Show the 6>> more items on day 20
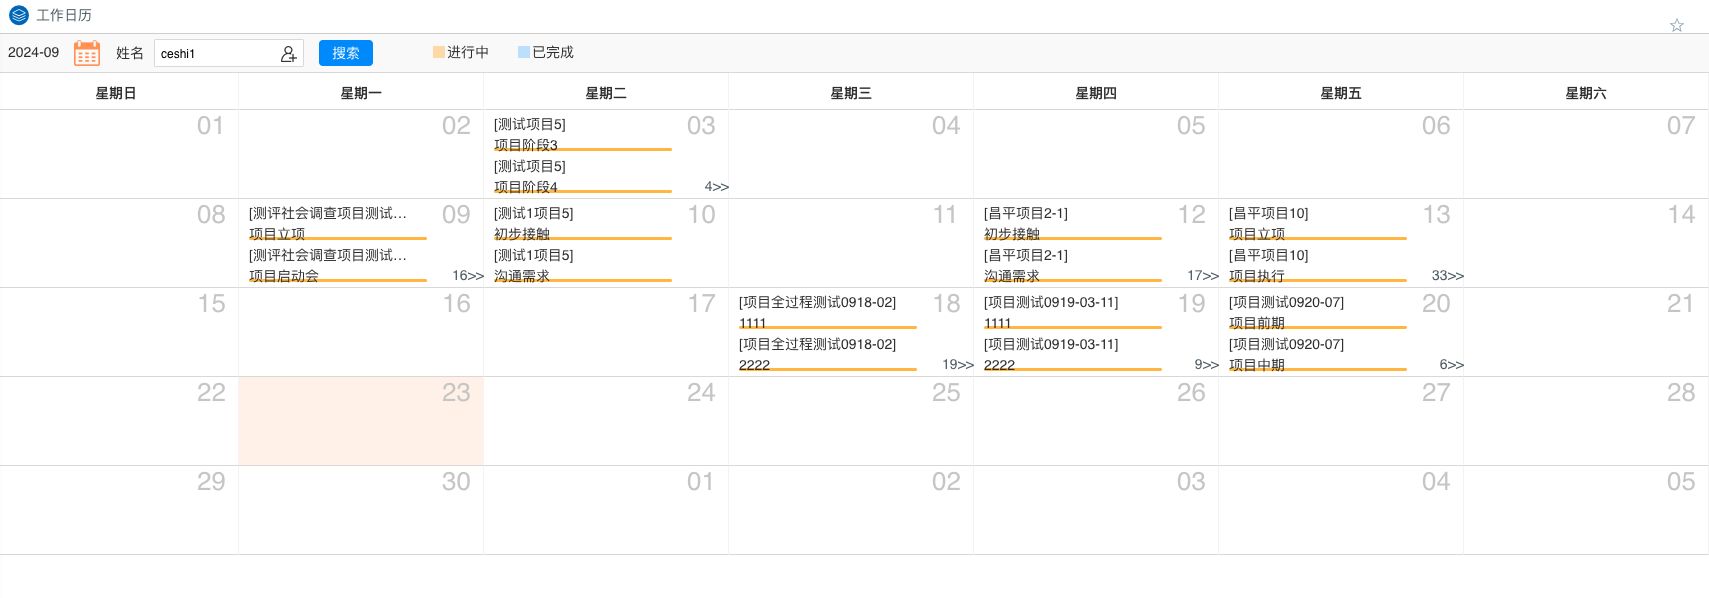 click(1451, 365)
